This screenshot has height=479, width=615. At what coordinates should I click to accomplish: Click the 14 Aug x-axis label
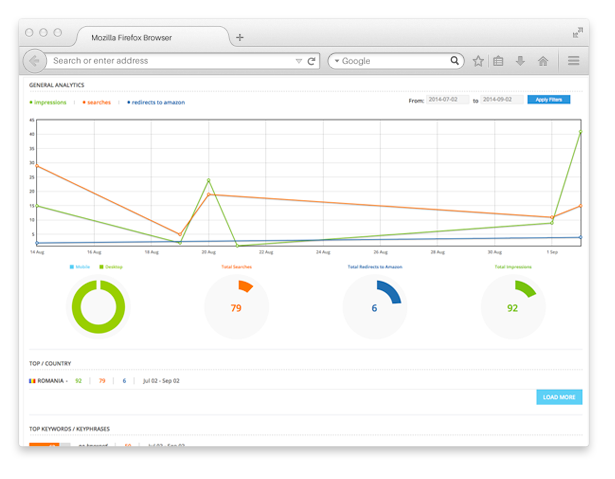[x=37, y=252]
